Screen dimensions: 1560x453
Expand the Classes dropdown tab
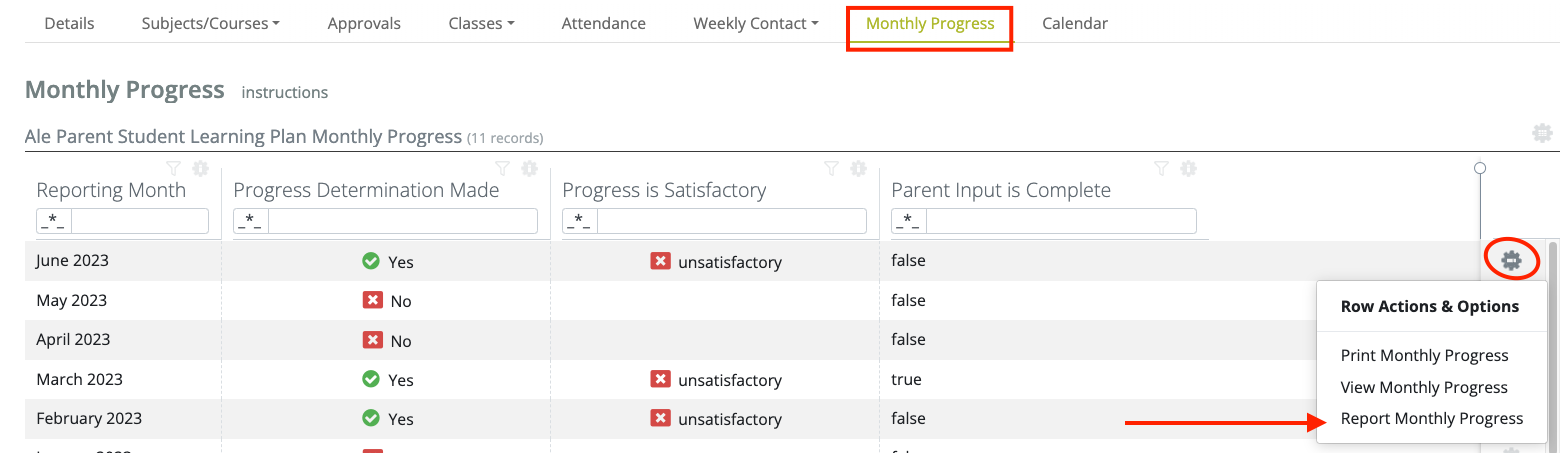click(x=481, y=23)
